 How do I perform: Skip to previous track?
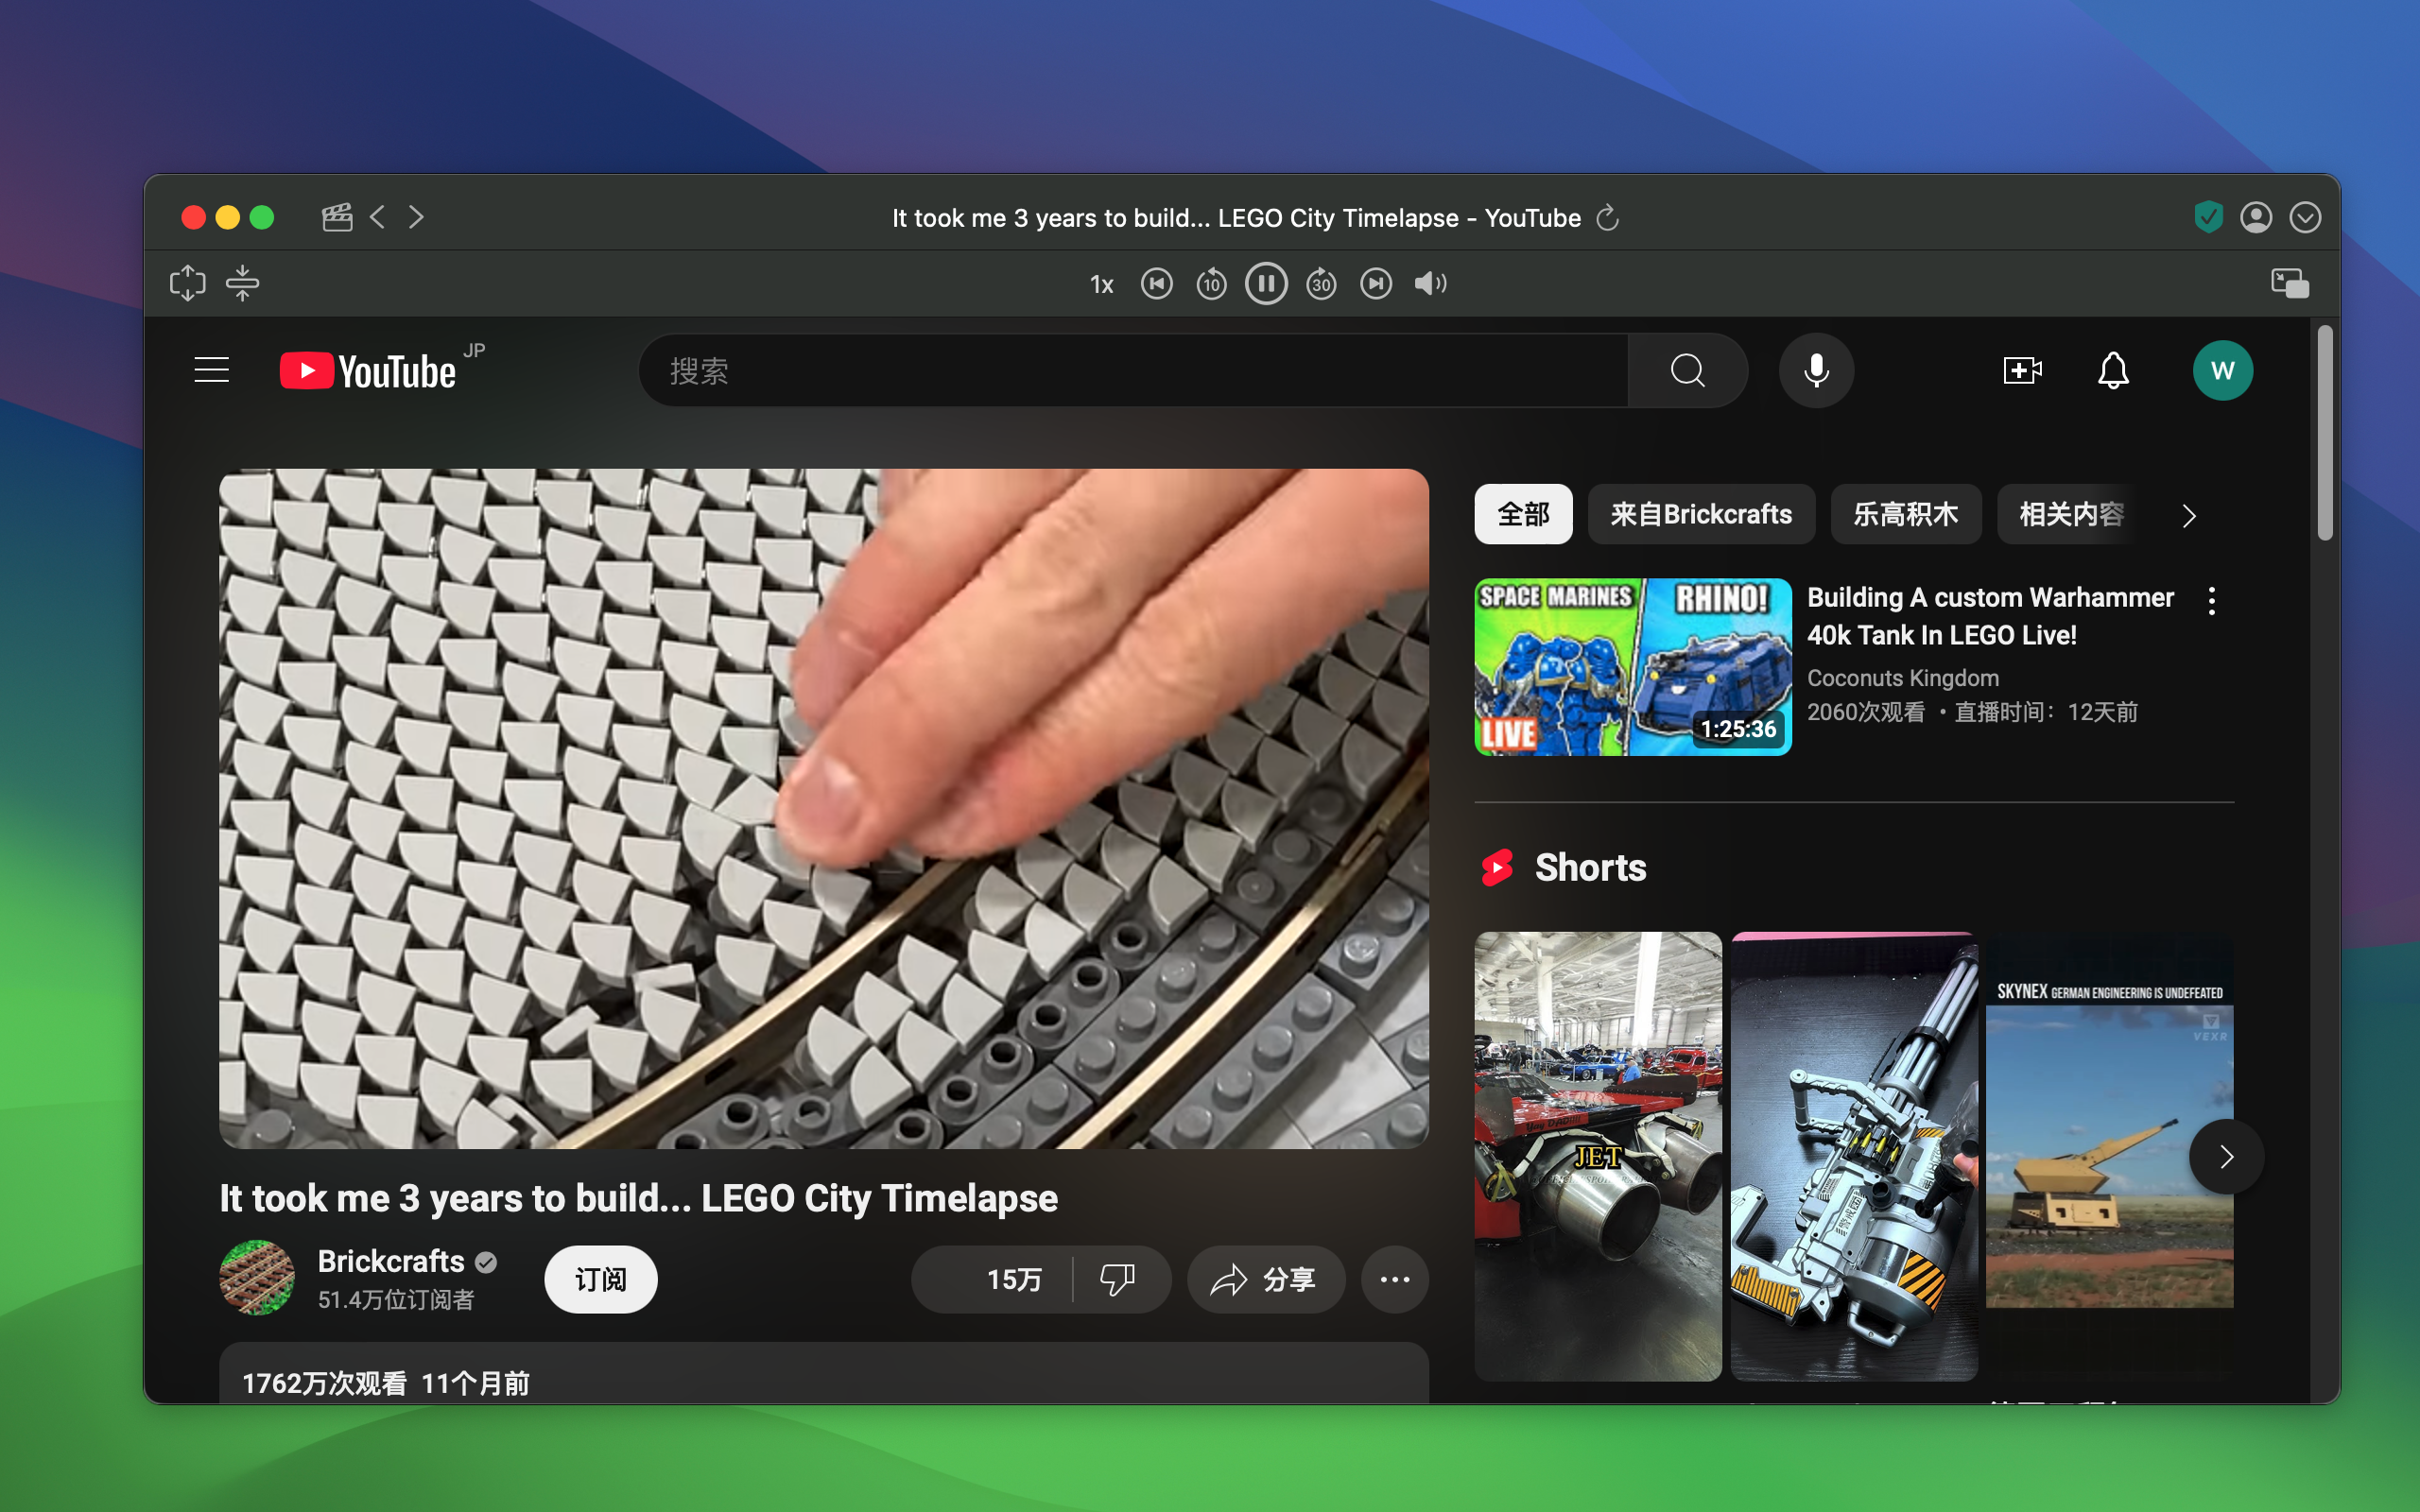[x=1157, y=284]
